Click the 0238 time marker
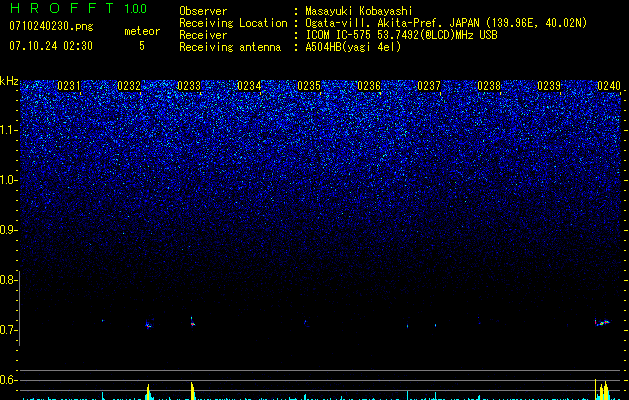Screen dimensions: 629x400 [x=489, y=86]
